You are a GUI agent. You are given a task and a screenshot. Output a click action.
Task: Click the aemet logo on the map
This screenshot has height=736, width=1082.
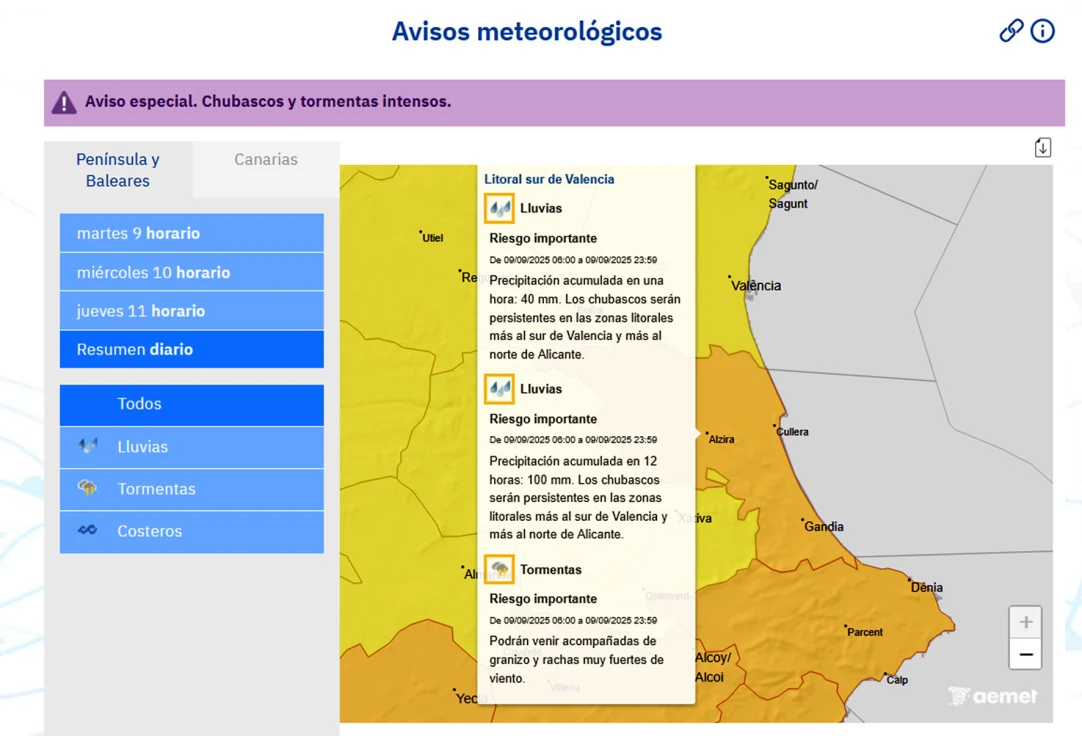point(992,696)
